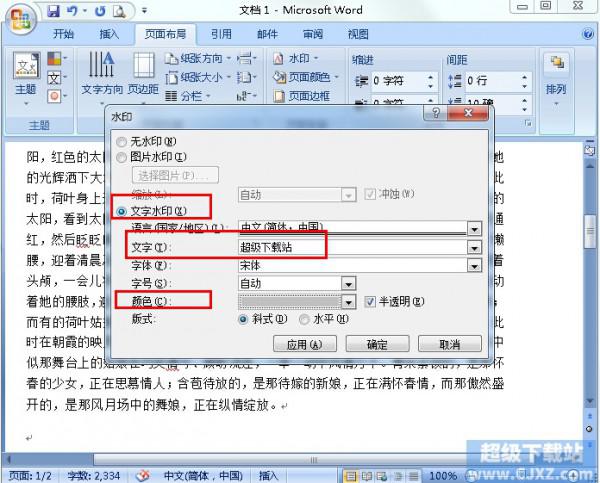The height and width of the screenshot is (483, 600).
Task: Choose 斜式 diagonal layout radio
Action: coord(243,319)
